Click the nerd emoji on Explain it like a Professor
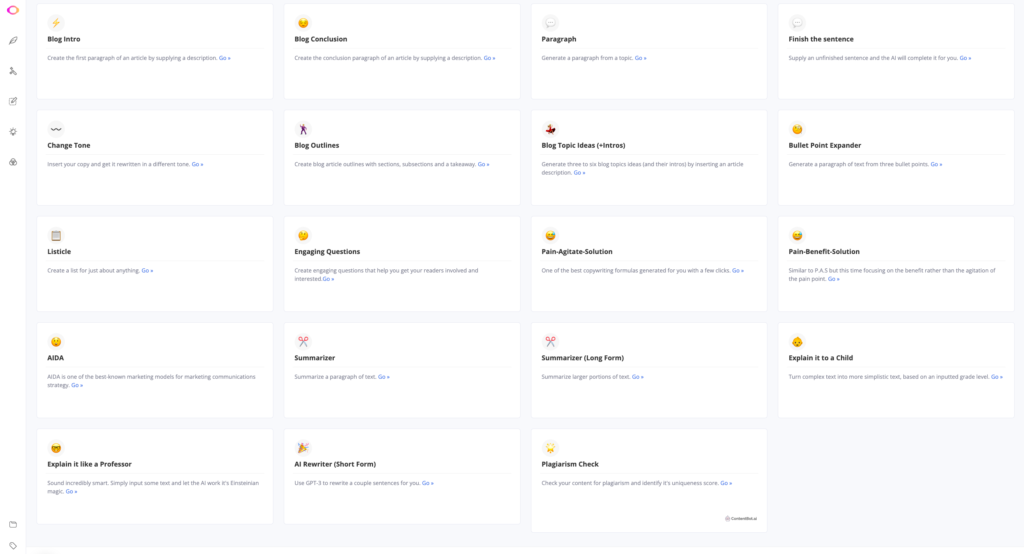This screenshot has height=554, width=1024. coord(56,448)
